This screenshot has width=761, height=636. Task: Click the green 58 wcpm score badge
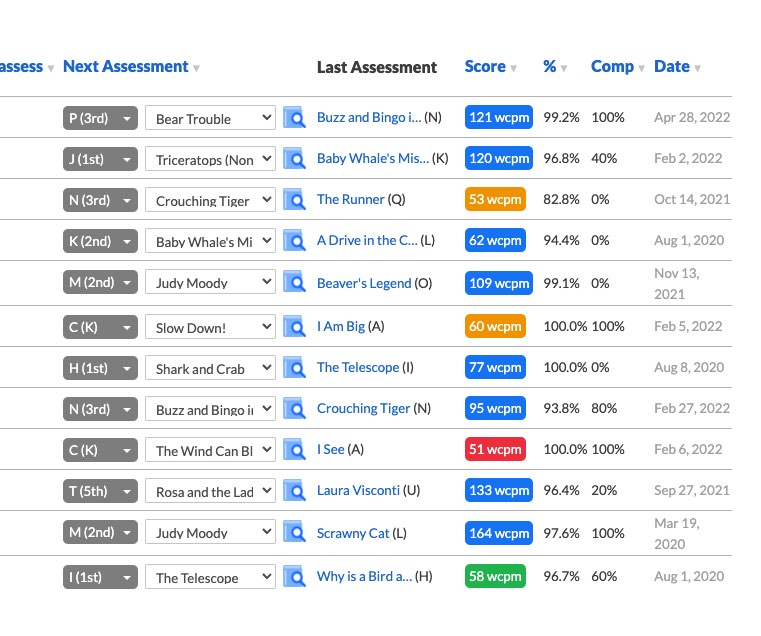[495, 577]
